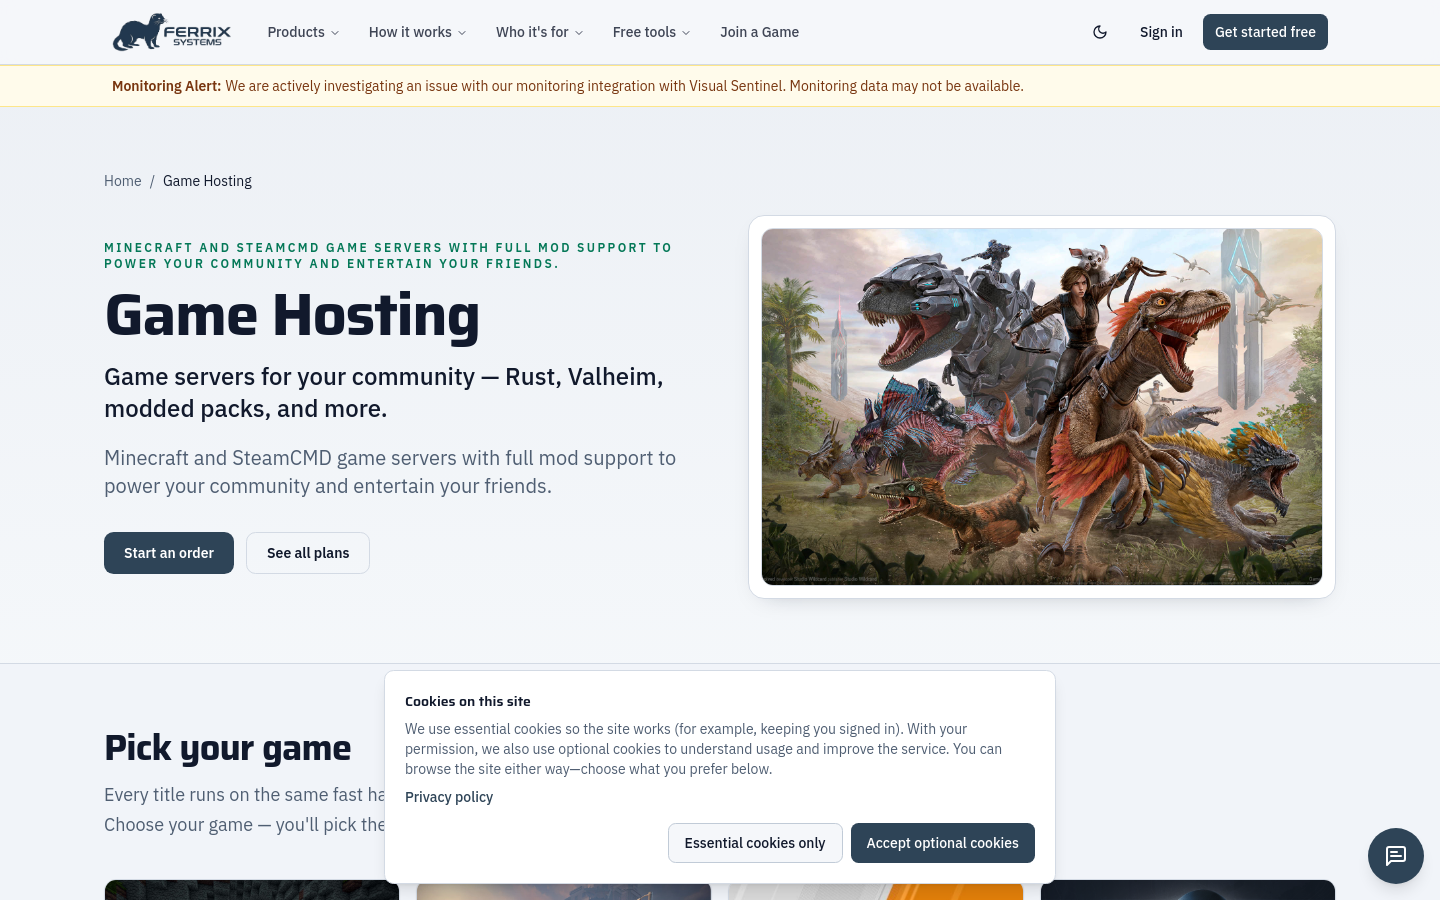
Task: Open the Privacy policy link
Action: pos(449,797)
